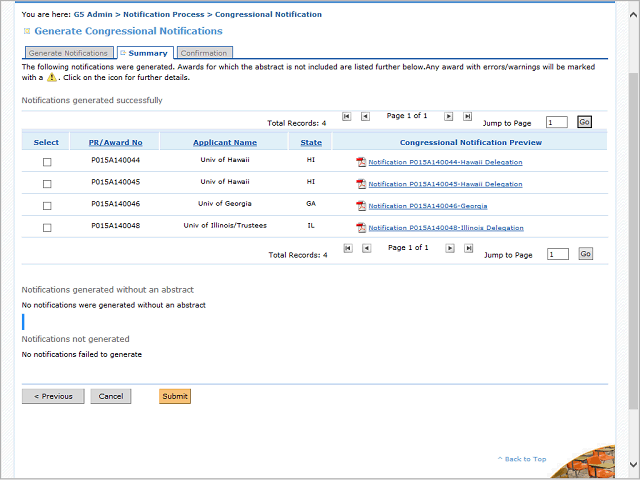Sort by PR/Award No column header
This screenshot has width=640, height=480.
[116, 143]
